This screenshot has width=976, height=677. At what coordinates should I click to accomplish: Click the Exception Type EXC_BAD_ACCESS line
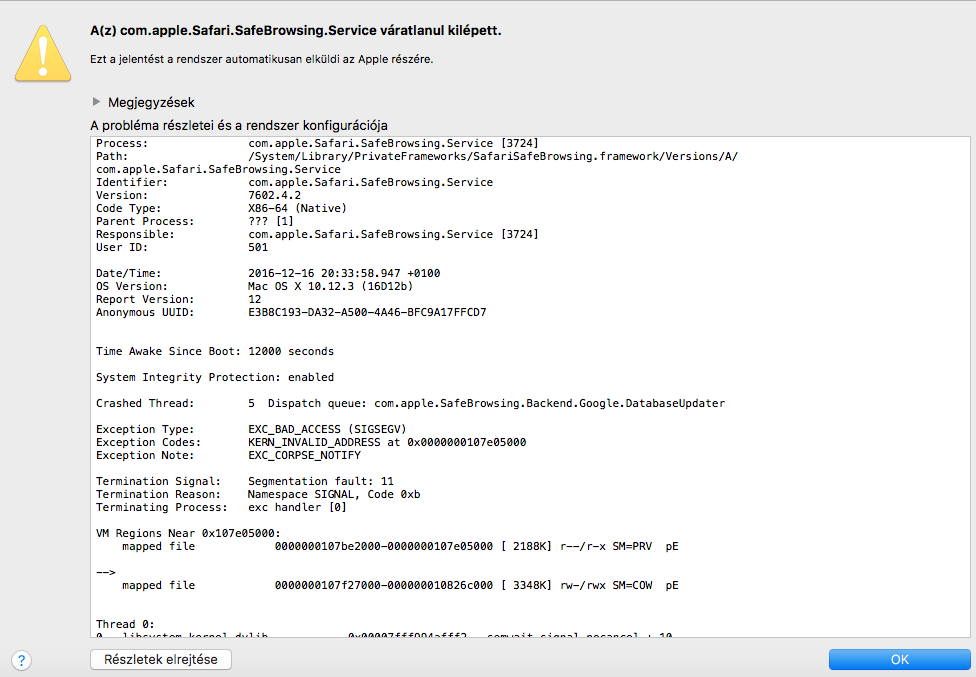(251, 429)
